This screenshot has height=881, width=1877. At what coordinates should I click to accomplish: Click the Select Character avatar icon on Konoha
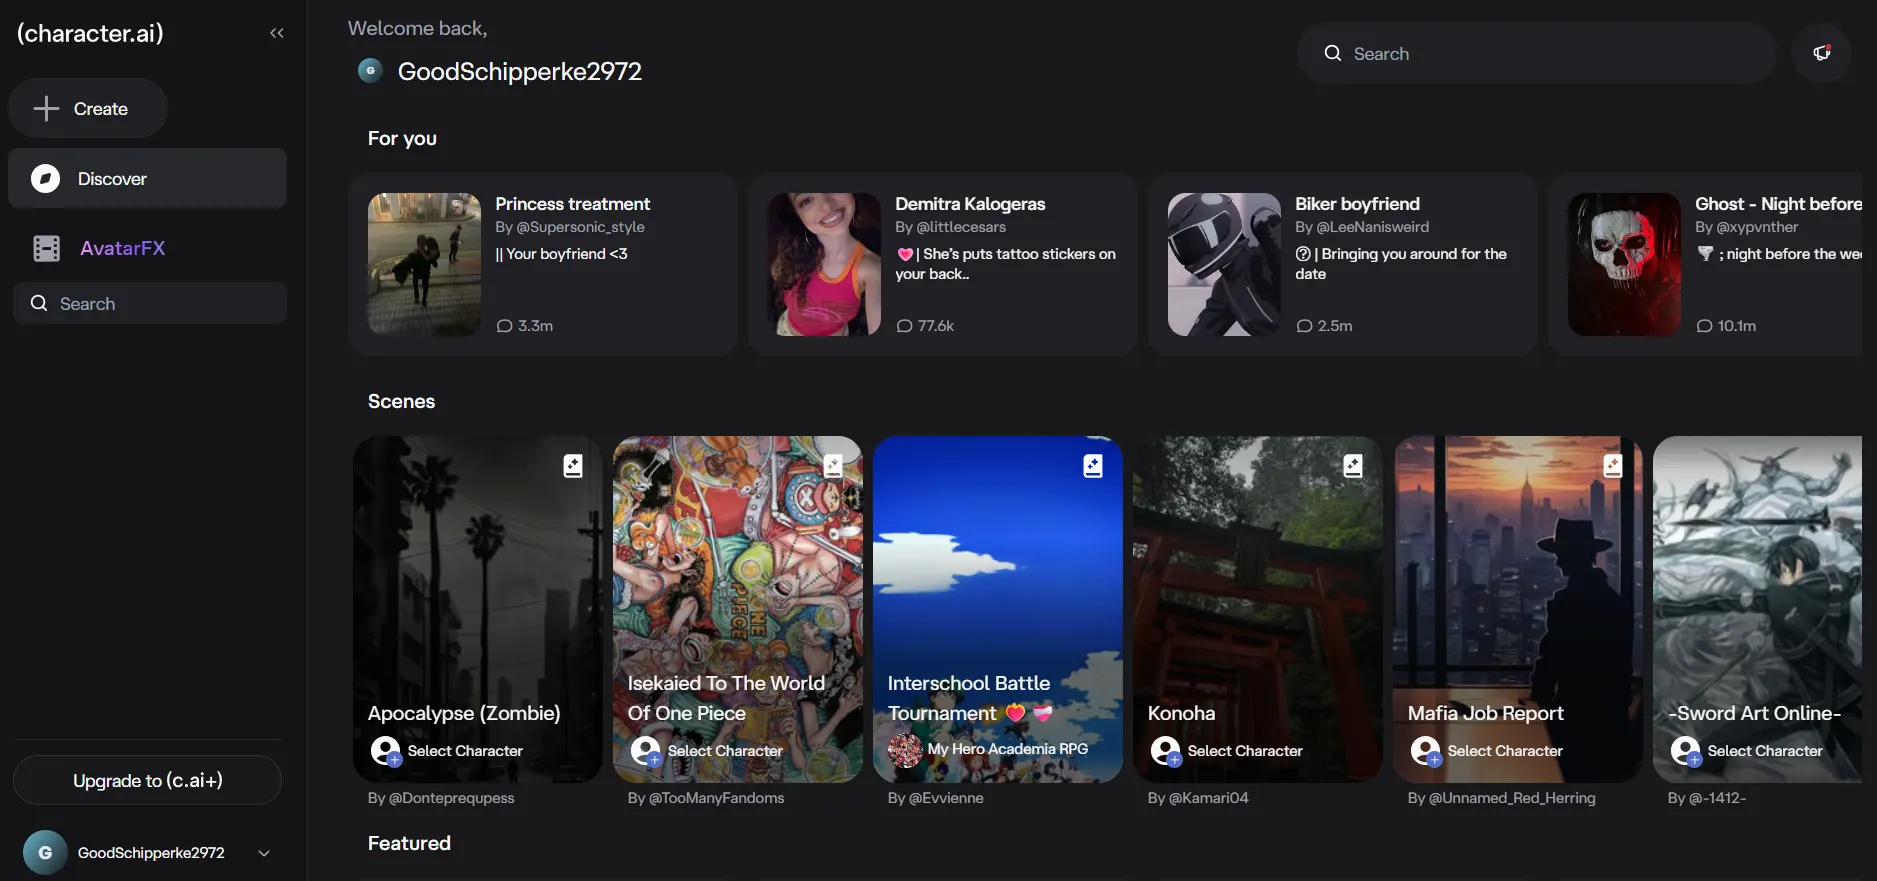click(1166, 750)
